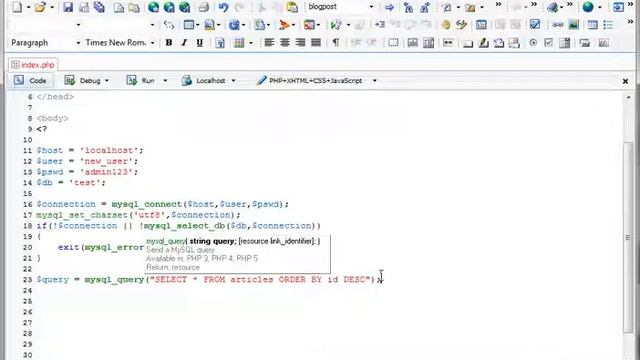Click the globe with checkmark icon
The height and width of the screenshot is (360, 640).
pyautogui.click(x=184, y=7)
